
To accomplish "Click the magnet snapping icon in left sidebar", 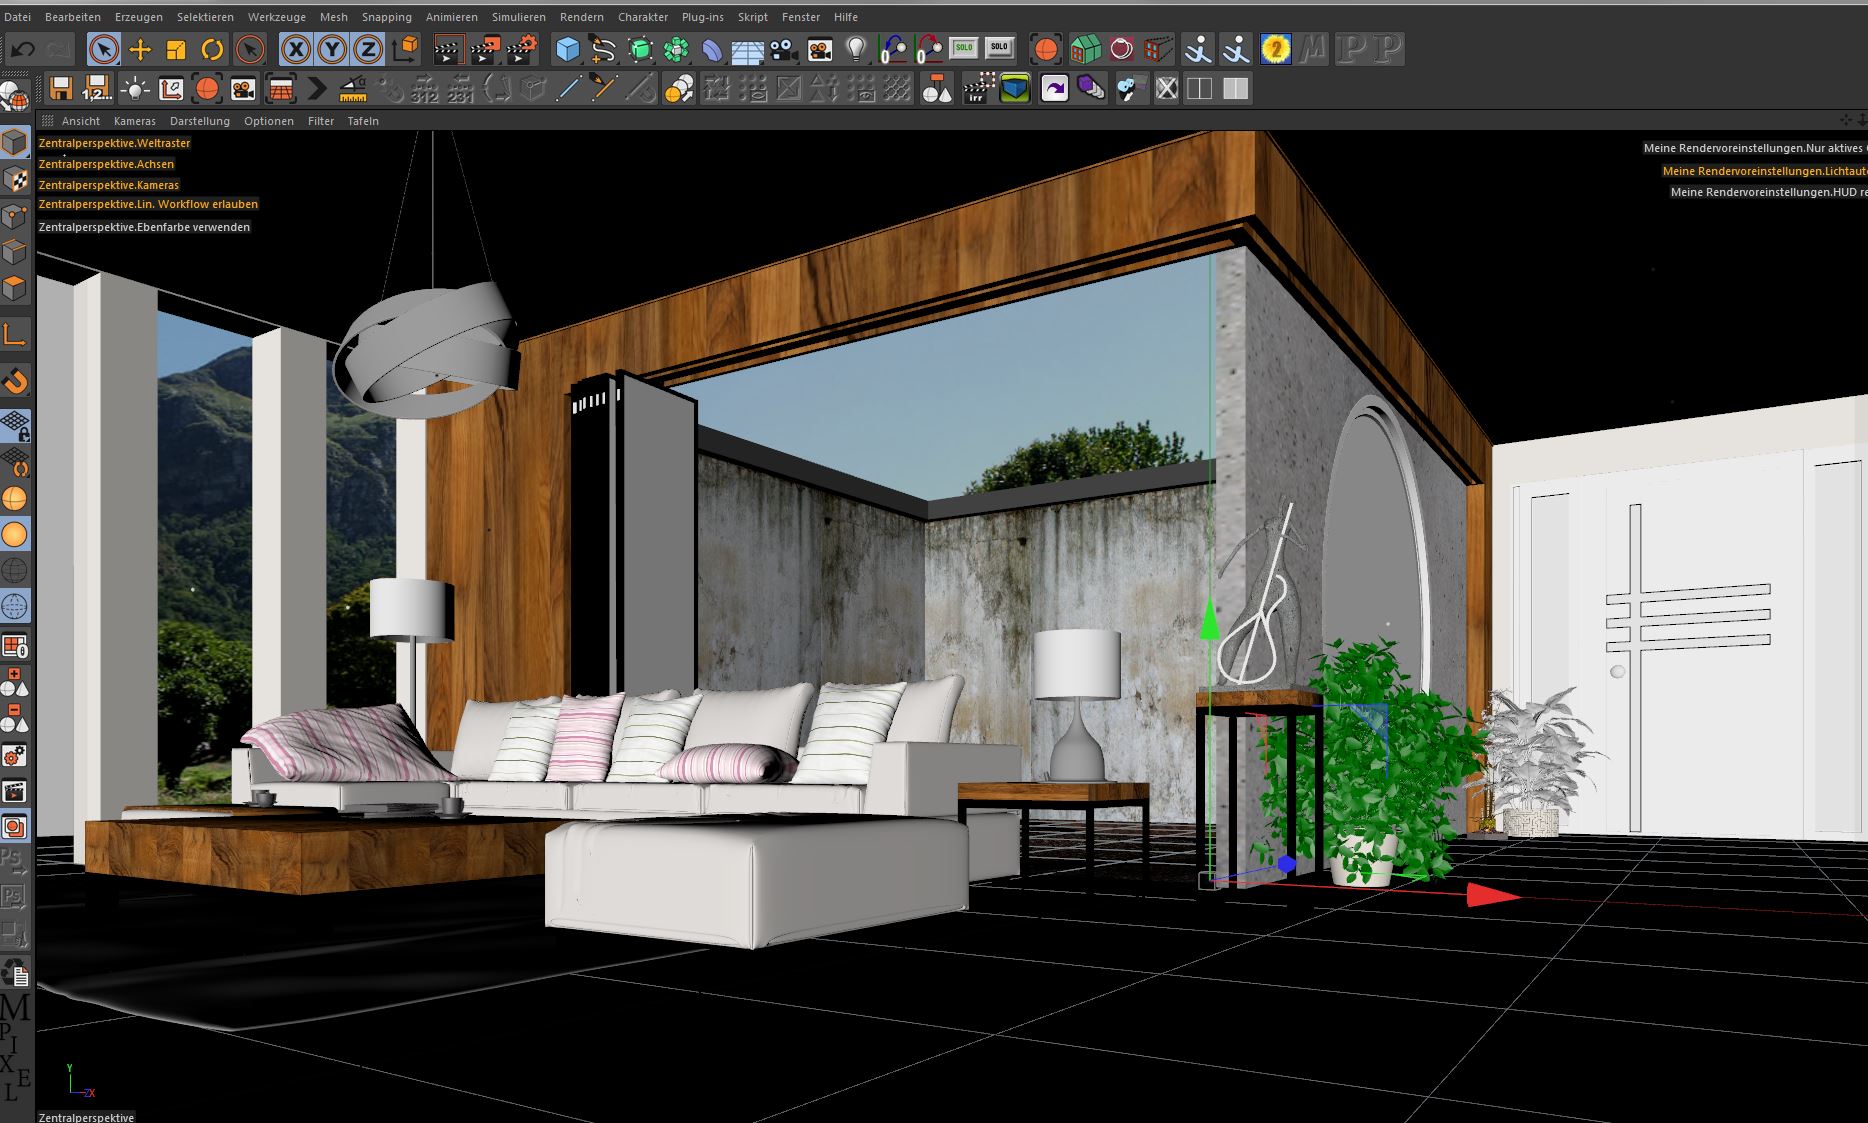I will tap(15, 381).
